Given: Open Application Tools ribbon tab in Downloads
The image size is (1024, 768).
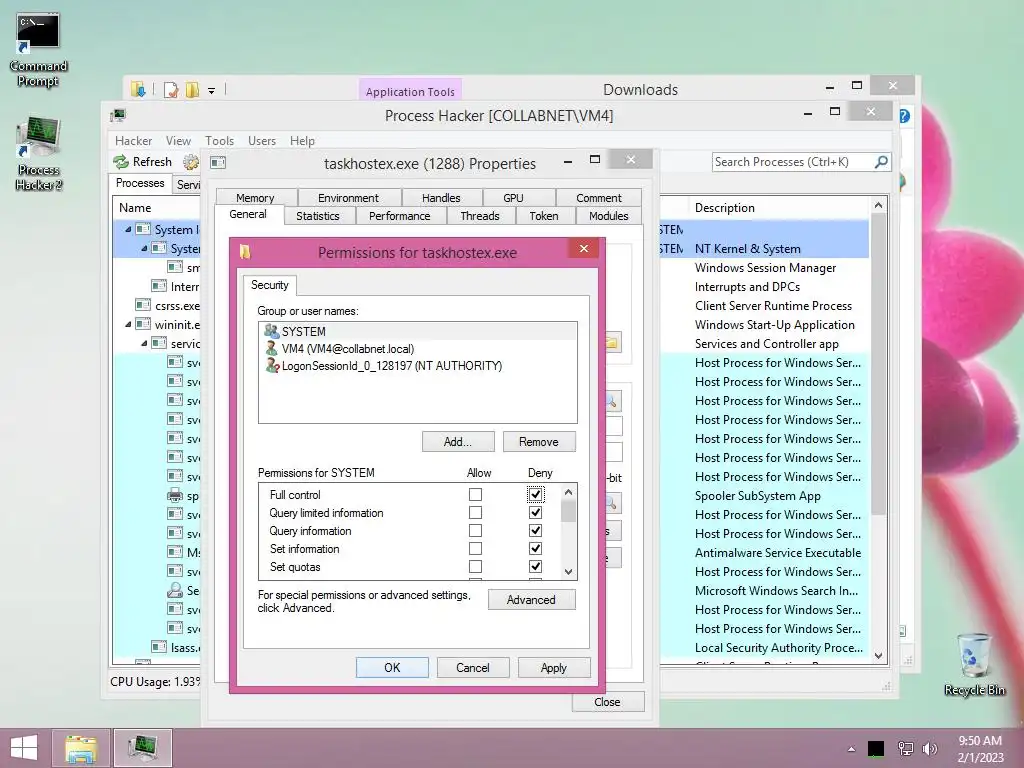Looking at the screenshot, I should pyautogui.click(x=410, y=91).
